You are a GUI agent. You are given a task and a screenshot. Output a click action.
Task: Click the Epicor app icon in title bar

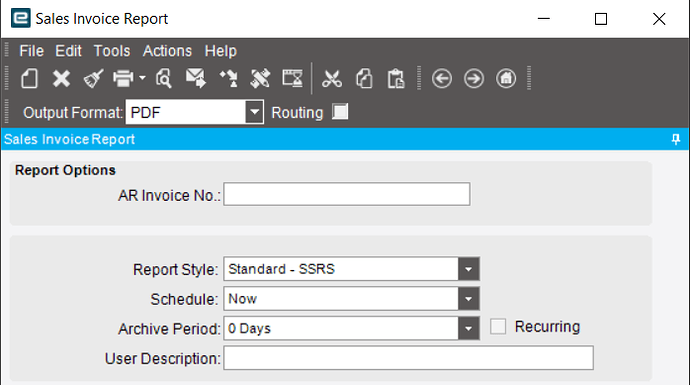tap(21, 18)
